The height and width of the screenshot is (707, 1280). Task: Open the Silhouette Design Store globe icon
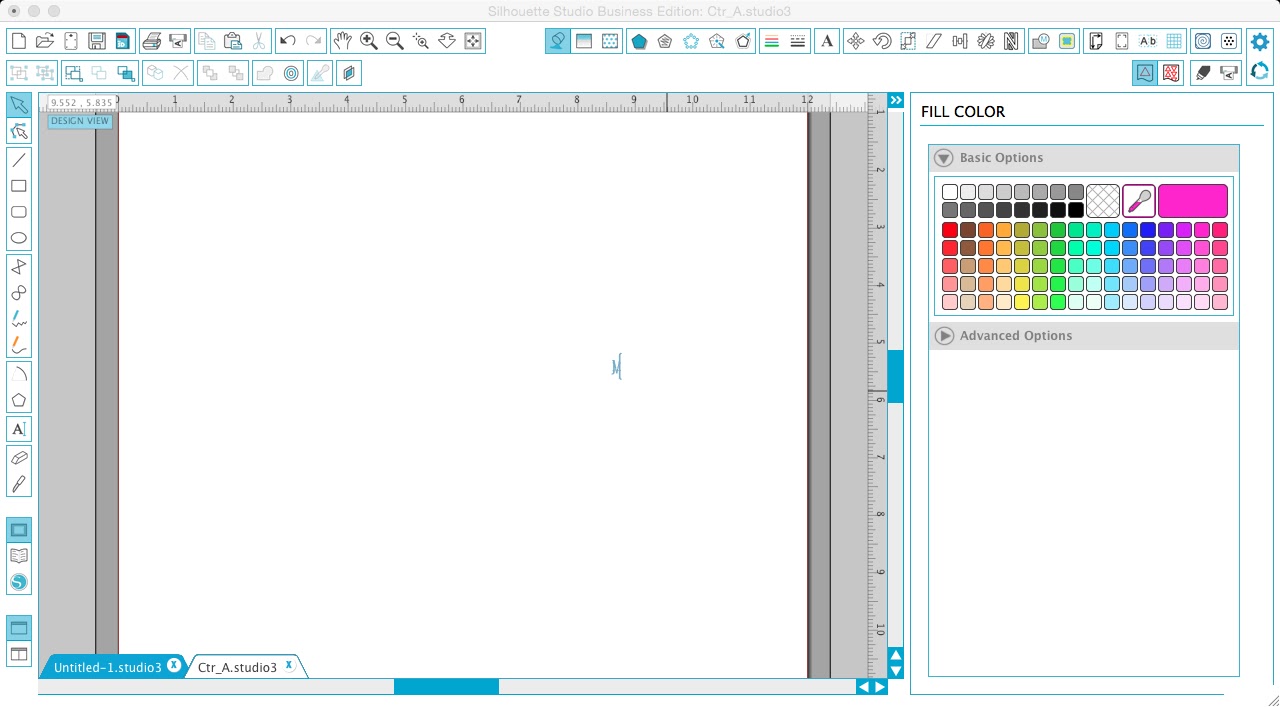[x=18, y=582]
